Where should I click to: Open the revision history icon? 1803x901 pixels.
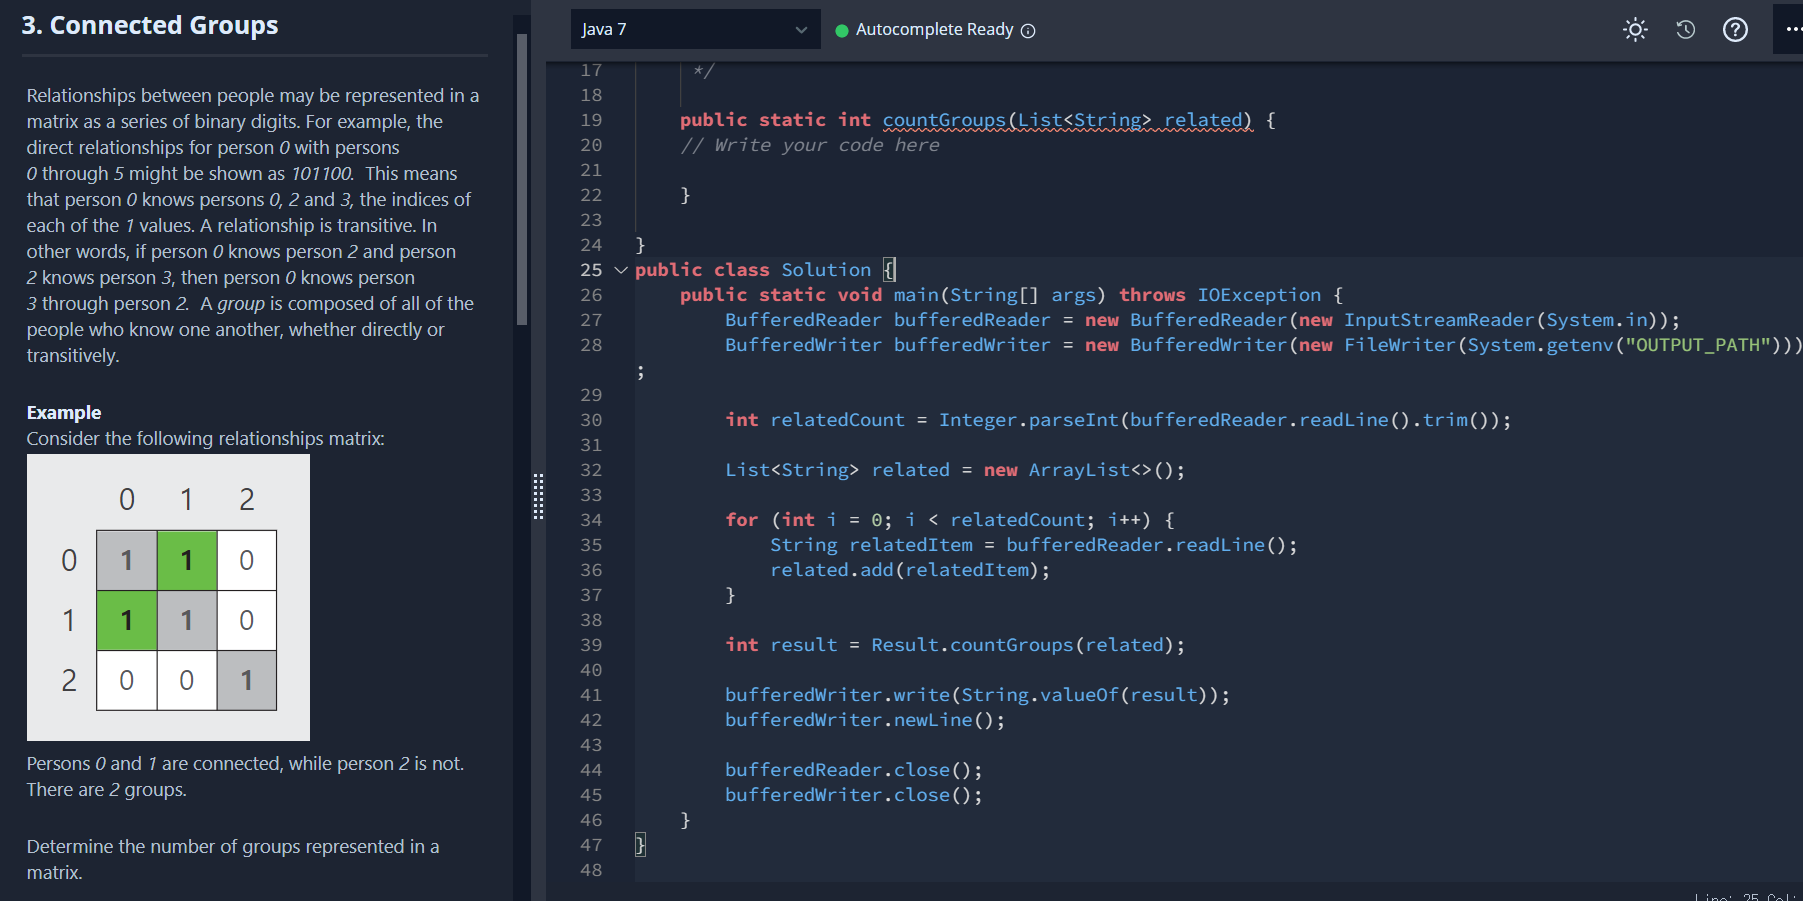tap(1686, 30)
